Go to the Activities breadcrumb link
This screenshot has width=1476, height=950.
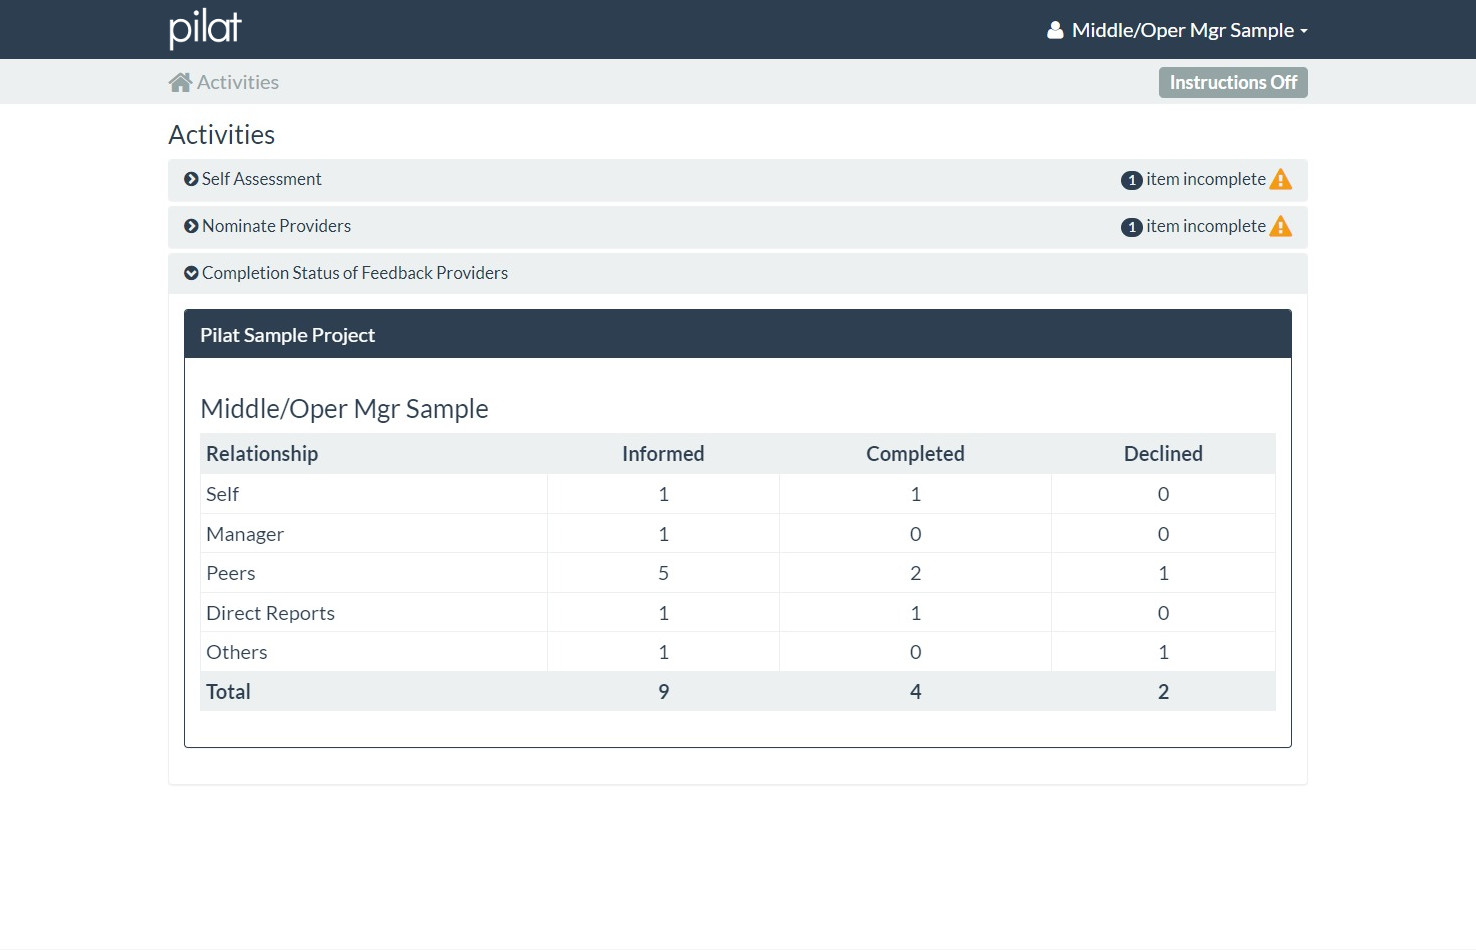coord(238,82)
